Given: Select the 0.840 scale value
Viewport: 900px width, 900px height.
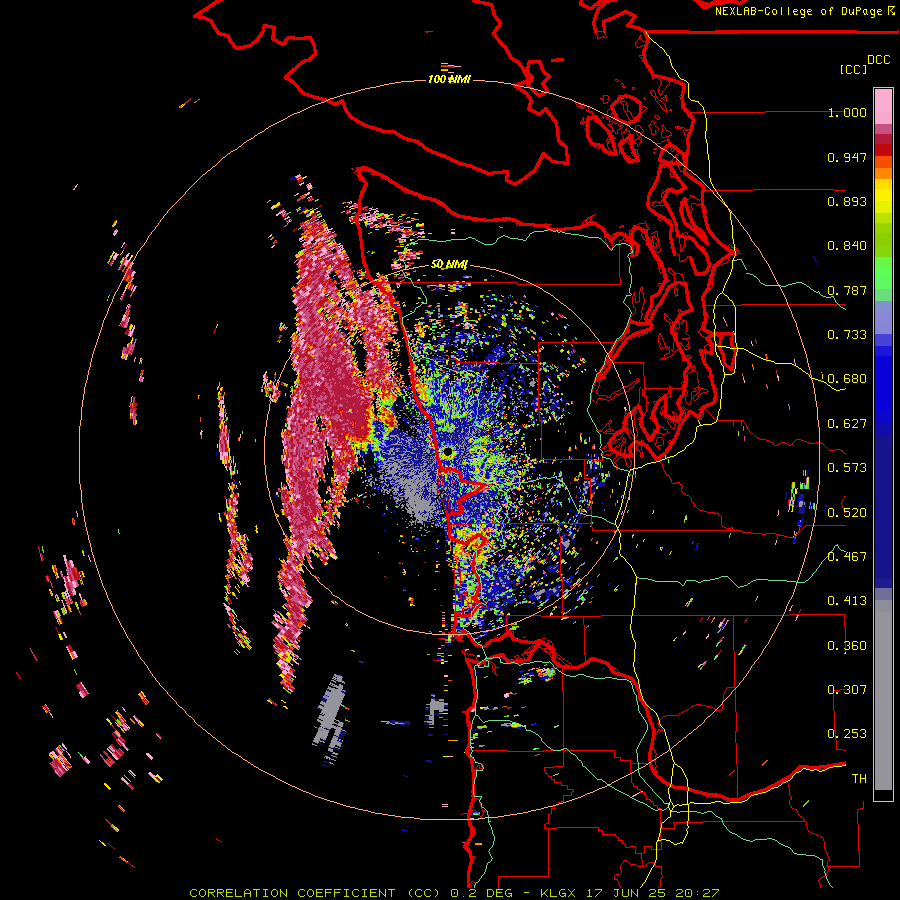Looking at the screenshot, I should [847, 246].
